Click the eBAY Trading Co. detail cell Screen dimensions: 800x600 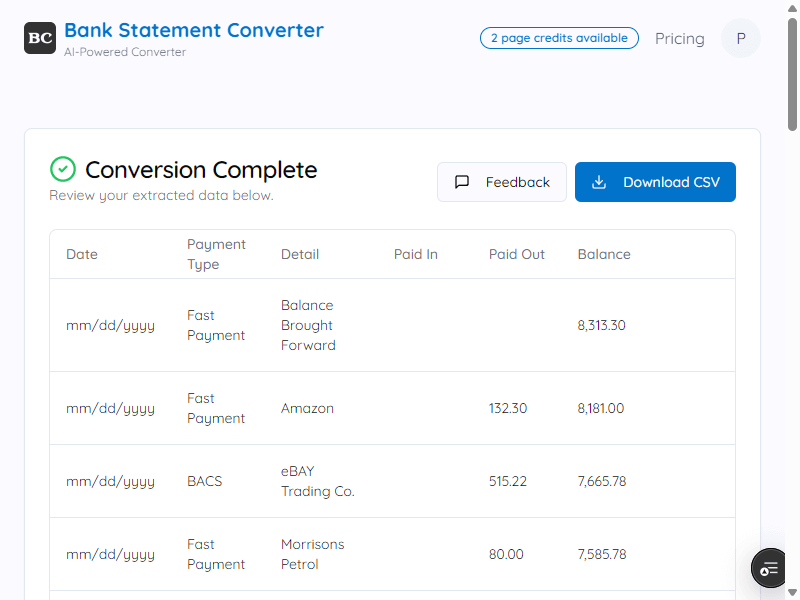(x=318, y=481)
